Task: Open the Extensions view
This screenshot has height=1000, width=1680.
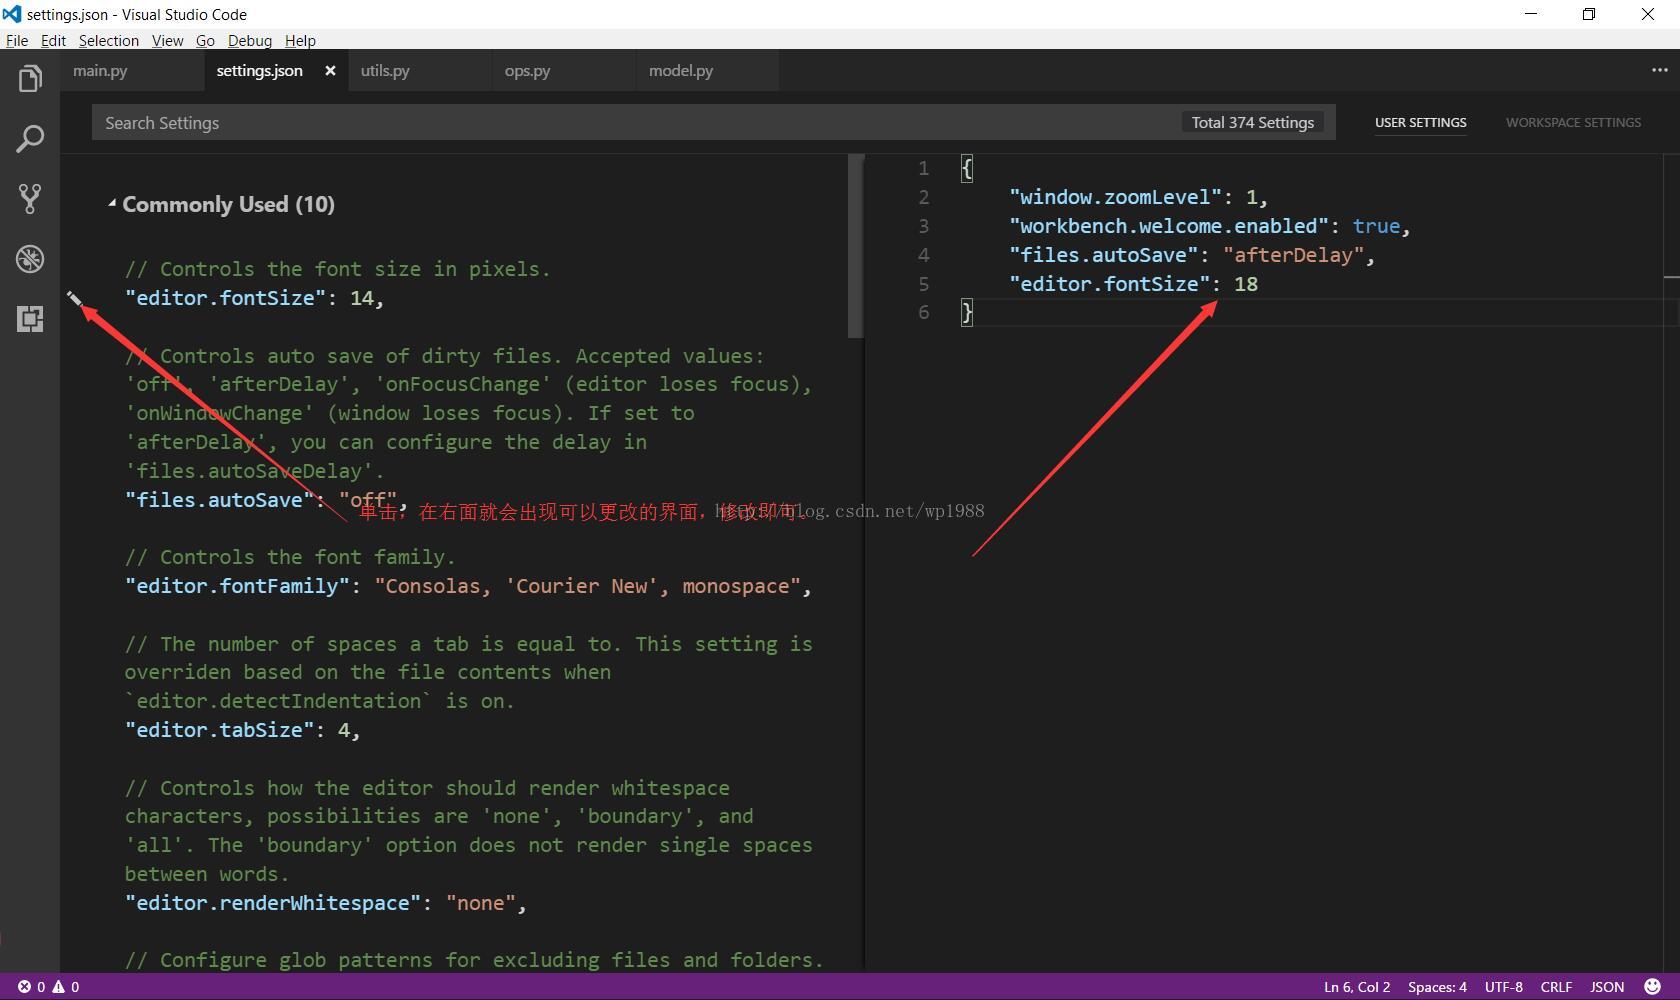Action: [x=30, y=319]
